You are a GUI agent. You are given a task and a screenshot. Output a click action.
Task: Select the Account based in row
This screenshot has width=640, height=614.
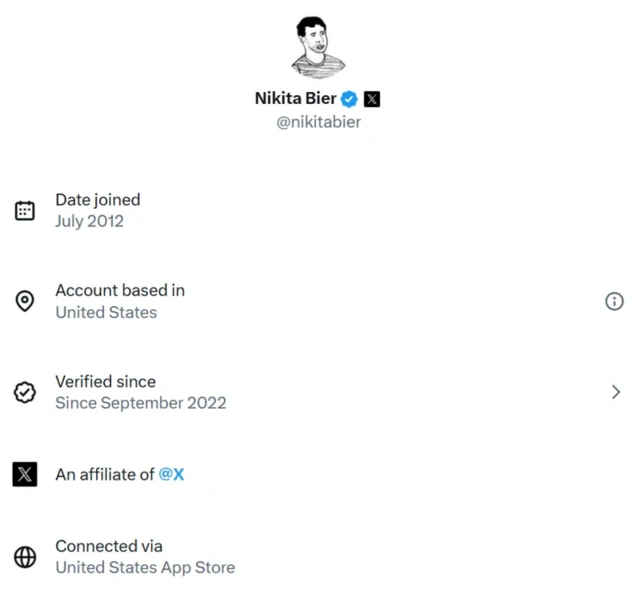pos(120,290)
